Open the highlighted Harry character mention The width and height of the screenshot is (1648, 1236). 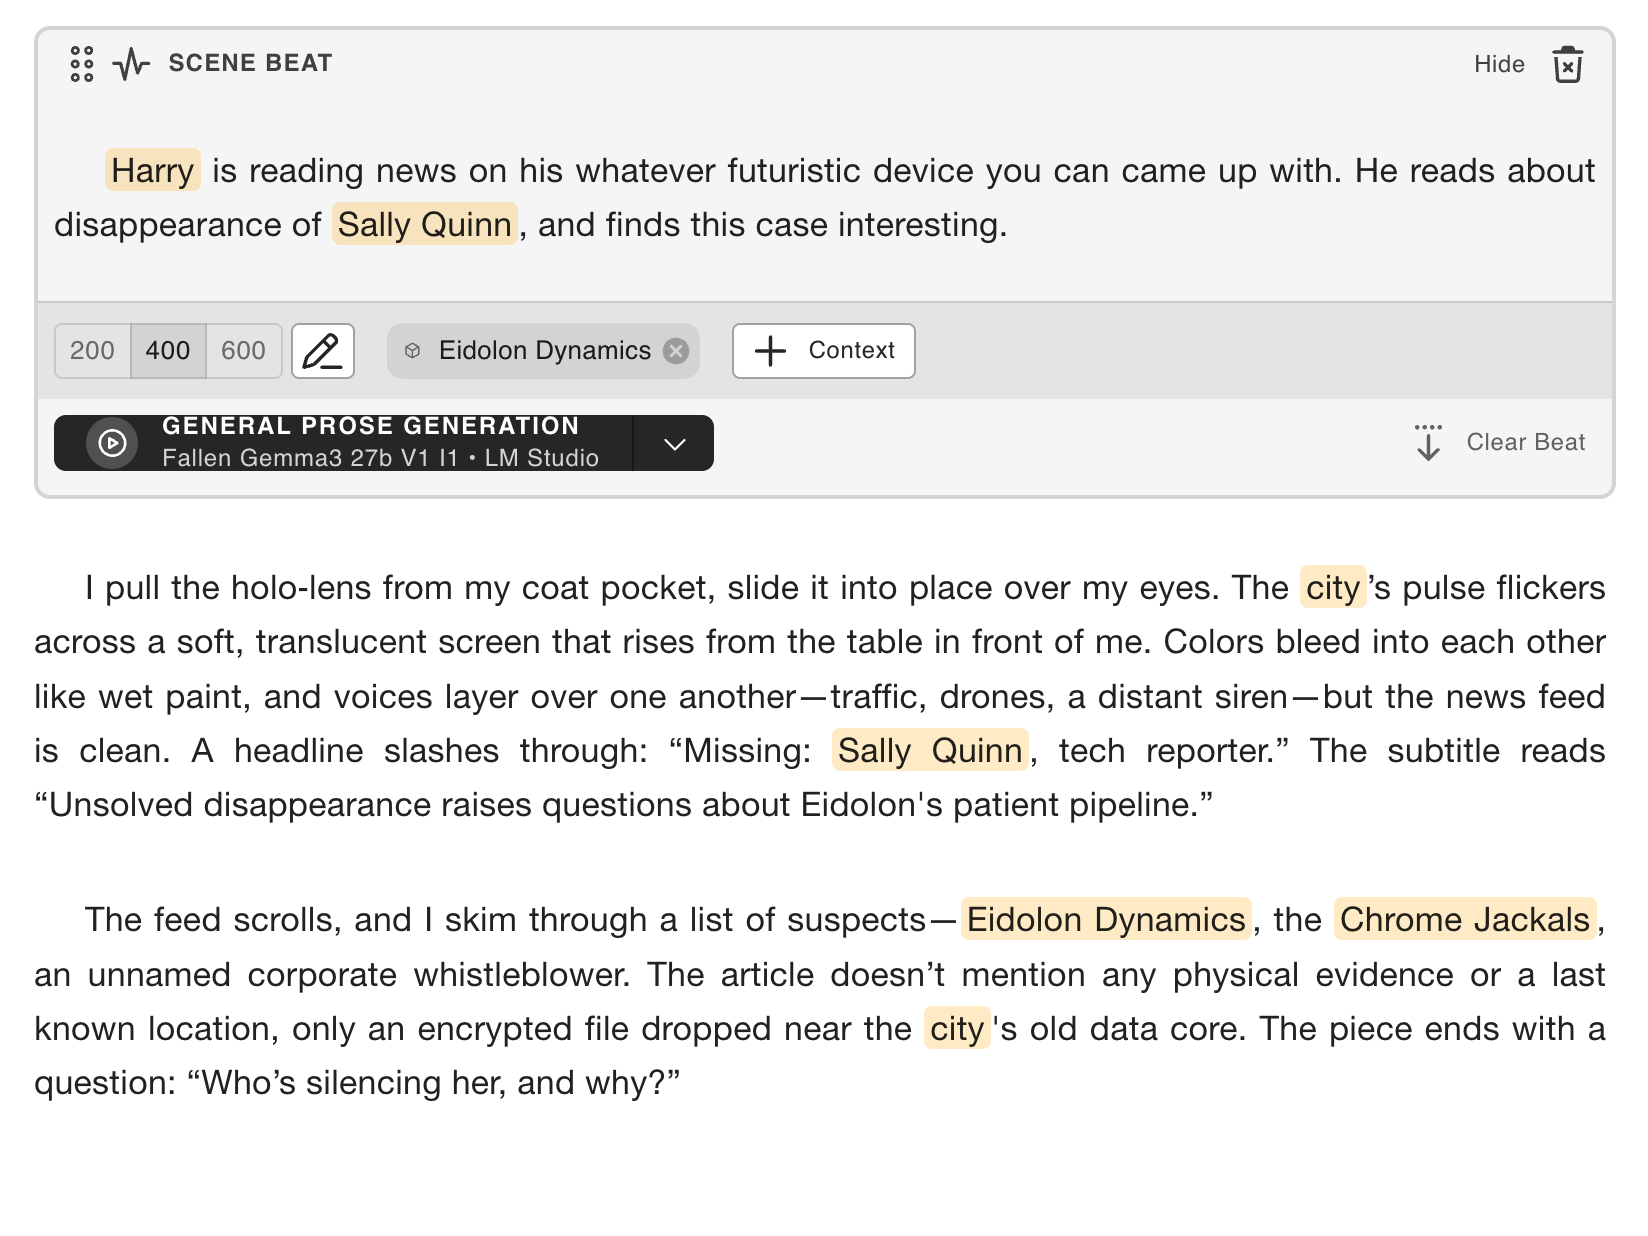152,171
